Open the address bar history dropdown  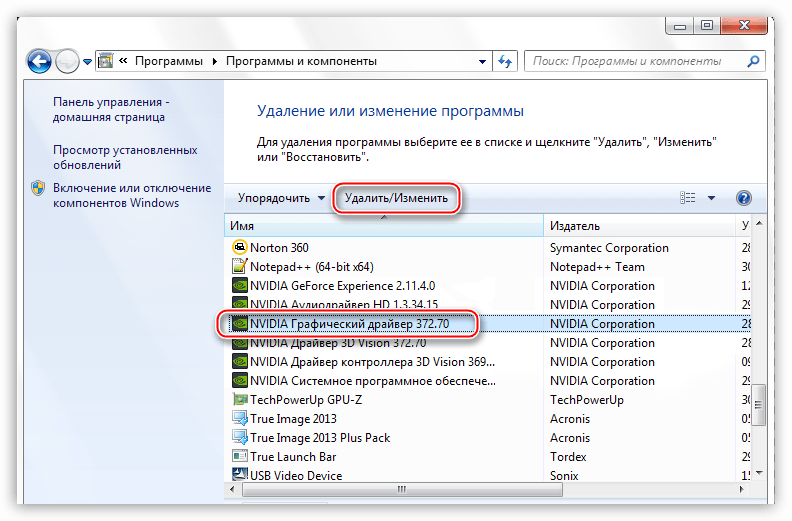(x=482, y=62)
